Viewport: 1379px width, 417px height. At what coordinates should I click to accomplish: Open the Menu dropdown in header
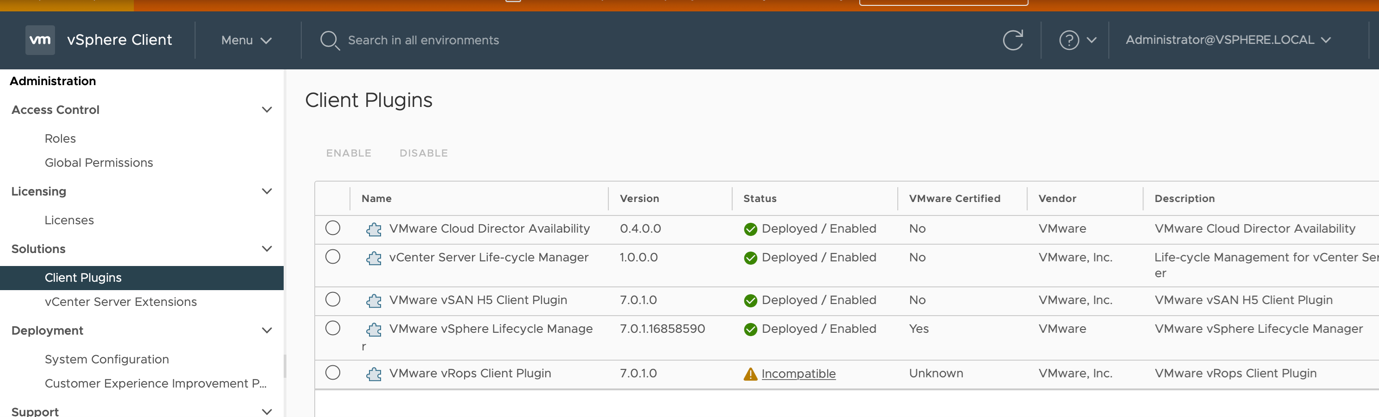coord(246,40)
